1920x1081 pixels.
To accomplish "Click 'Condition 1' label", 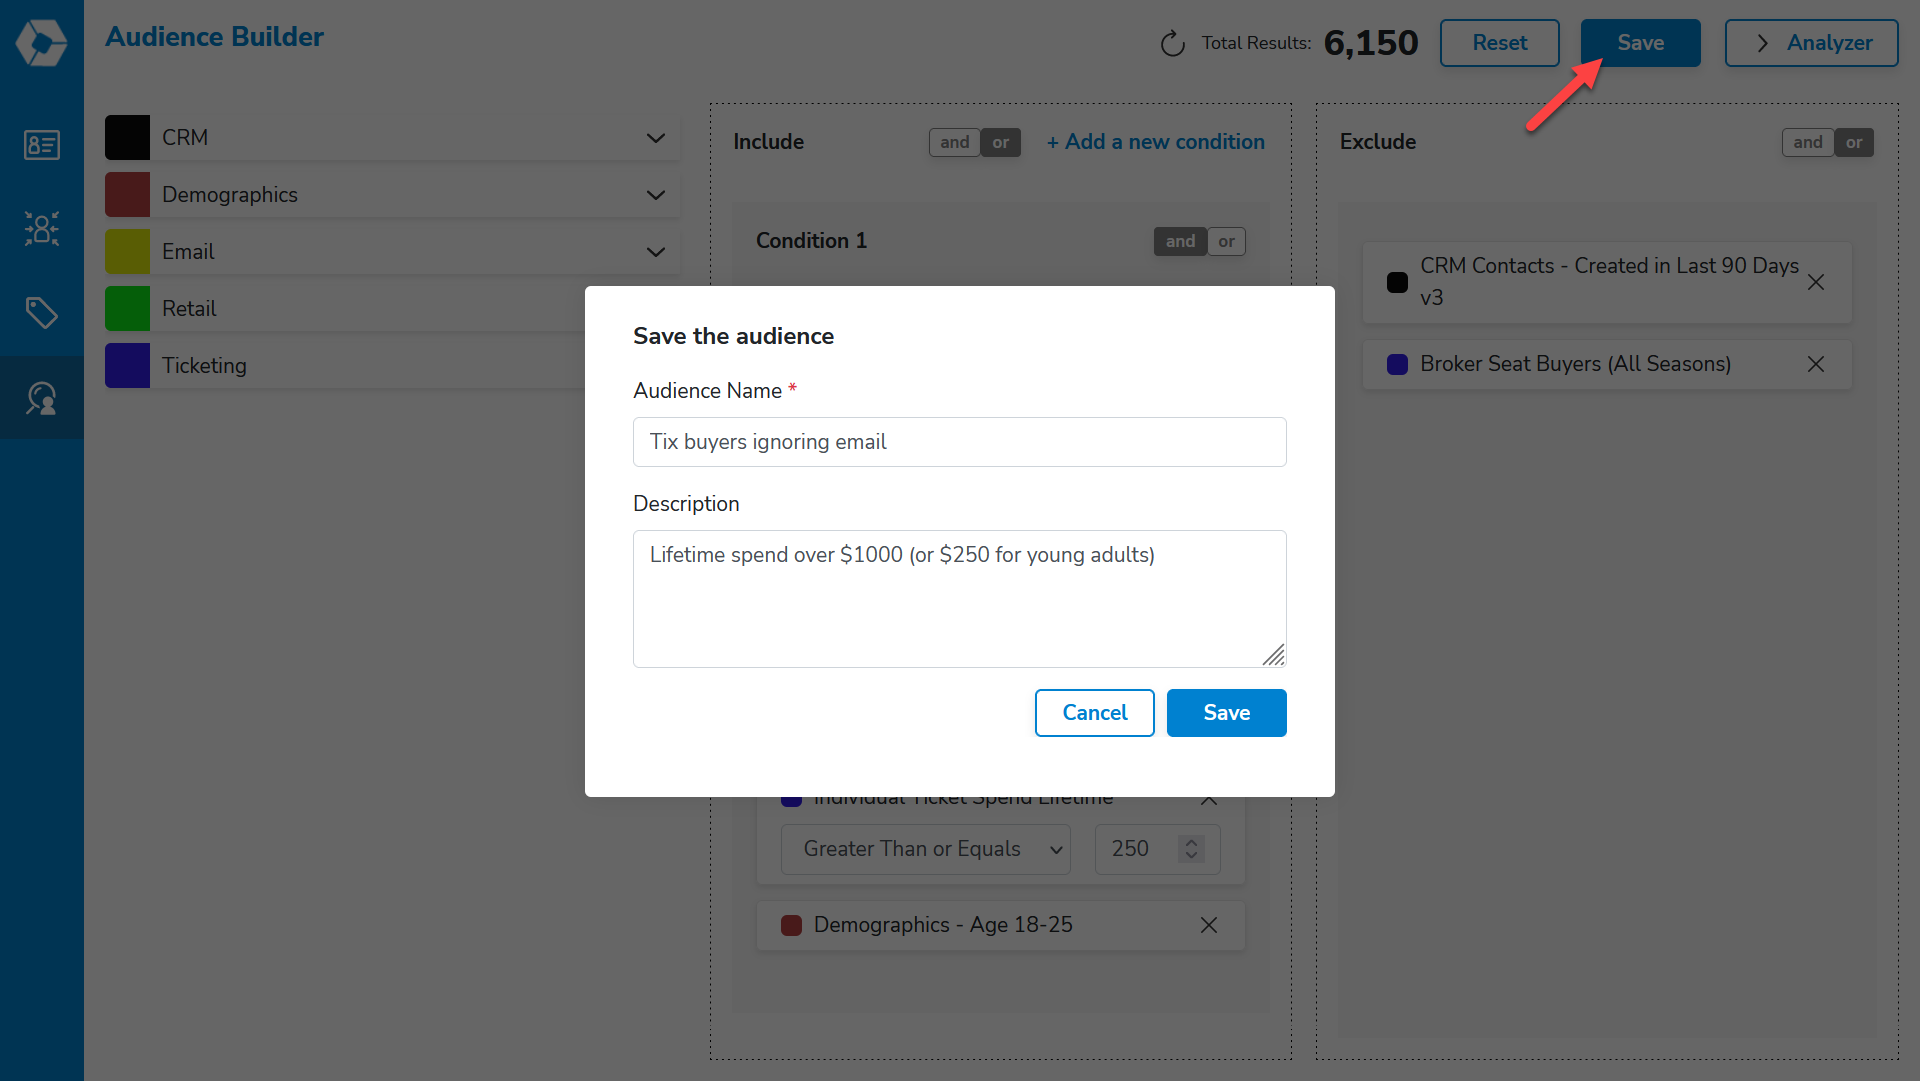I will pos(811,241).
